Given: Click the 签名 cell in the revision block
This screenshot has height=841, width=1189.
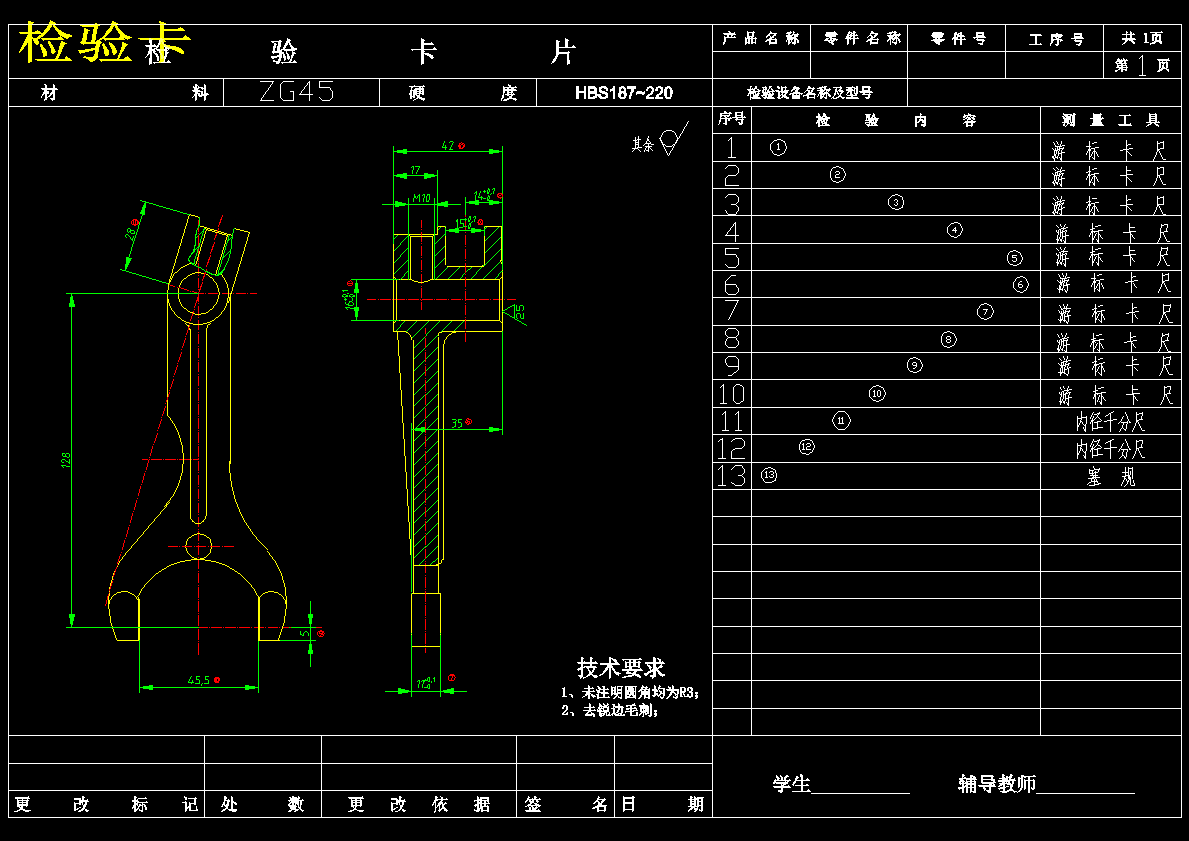Looking at the screenshot, I should pyautogui.click(x=566, y=805).
